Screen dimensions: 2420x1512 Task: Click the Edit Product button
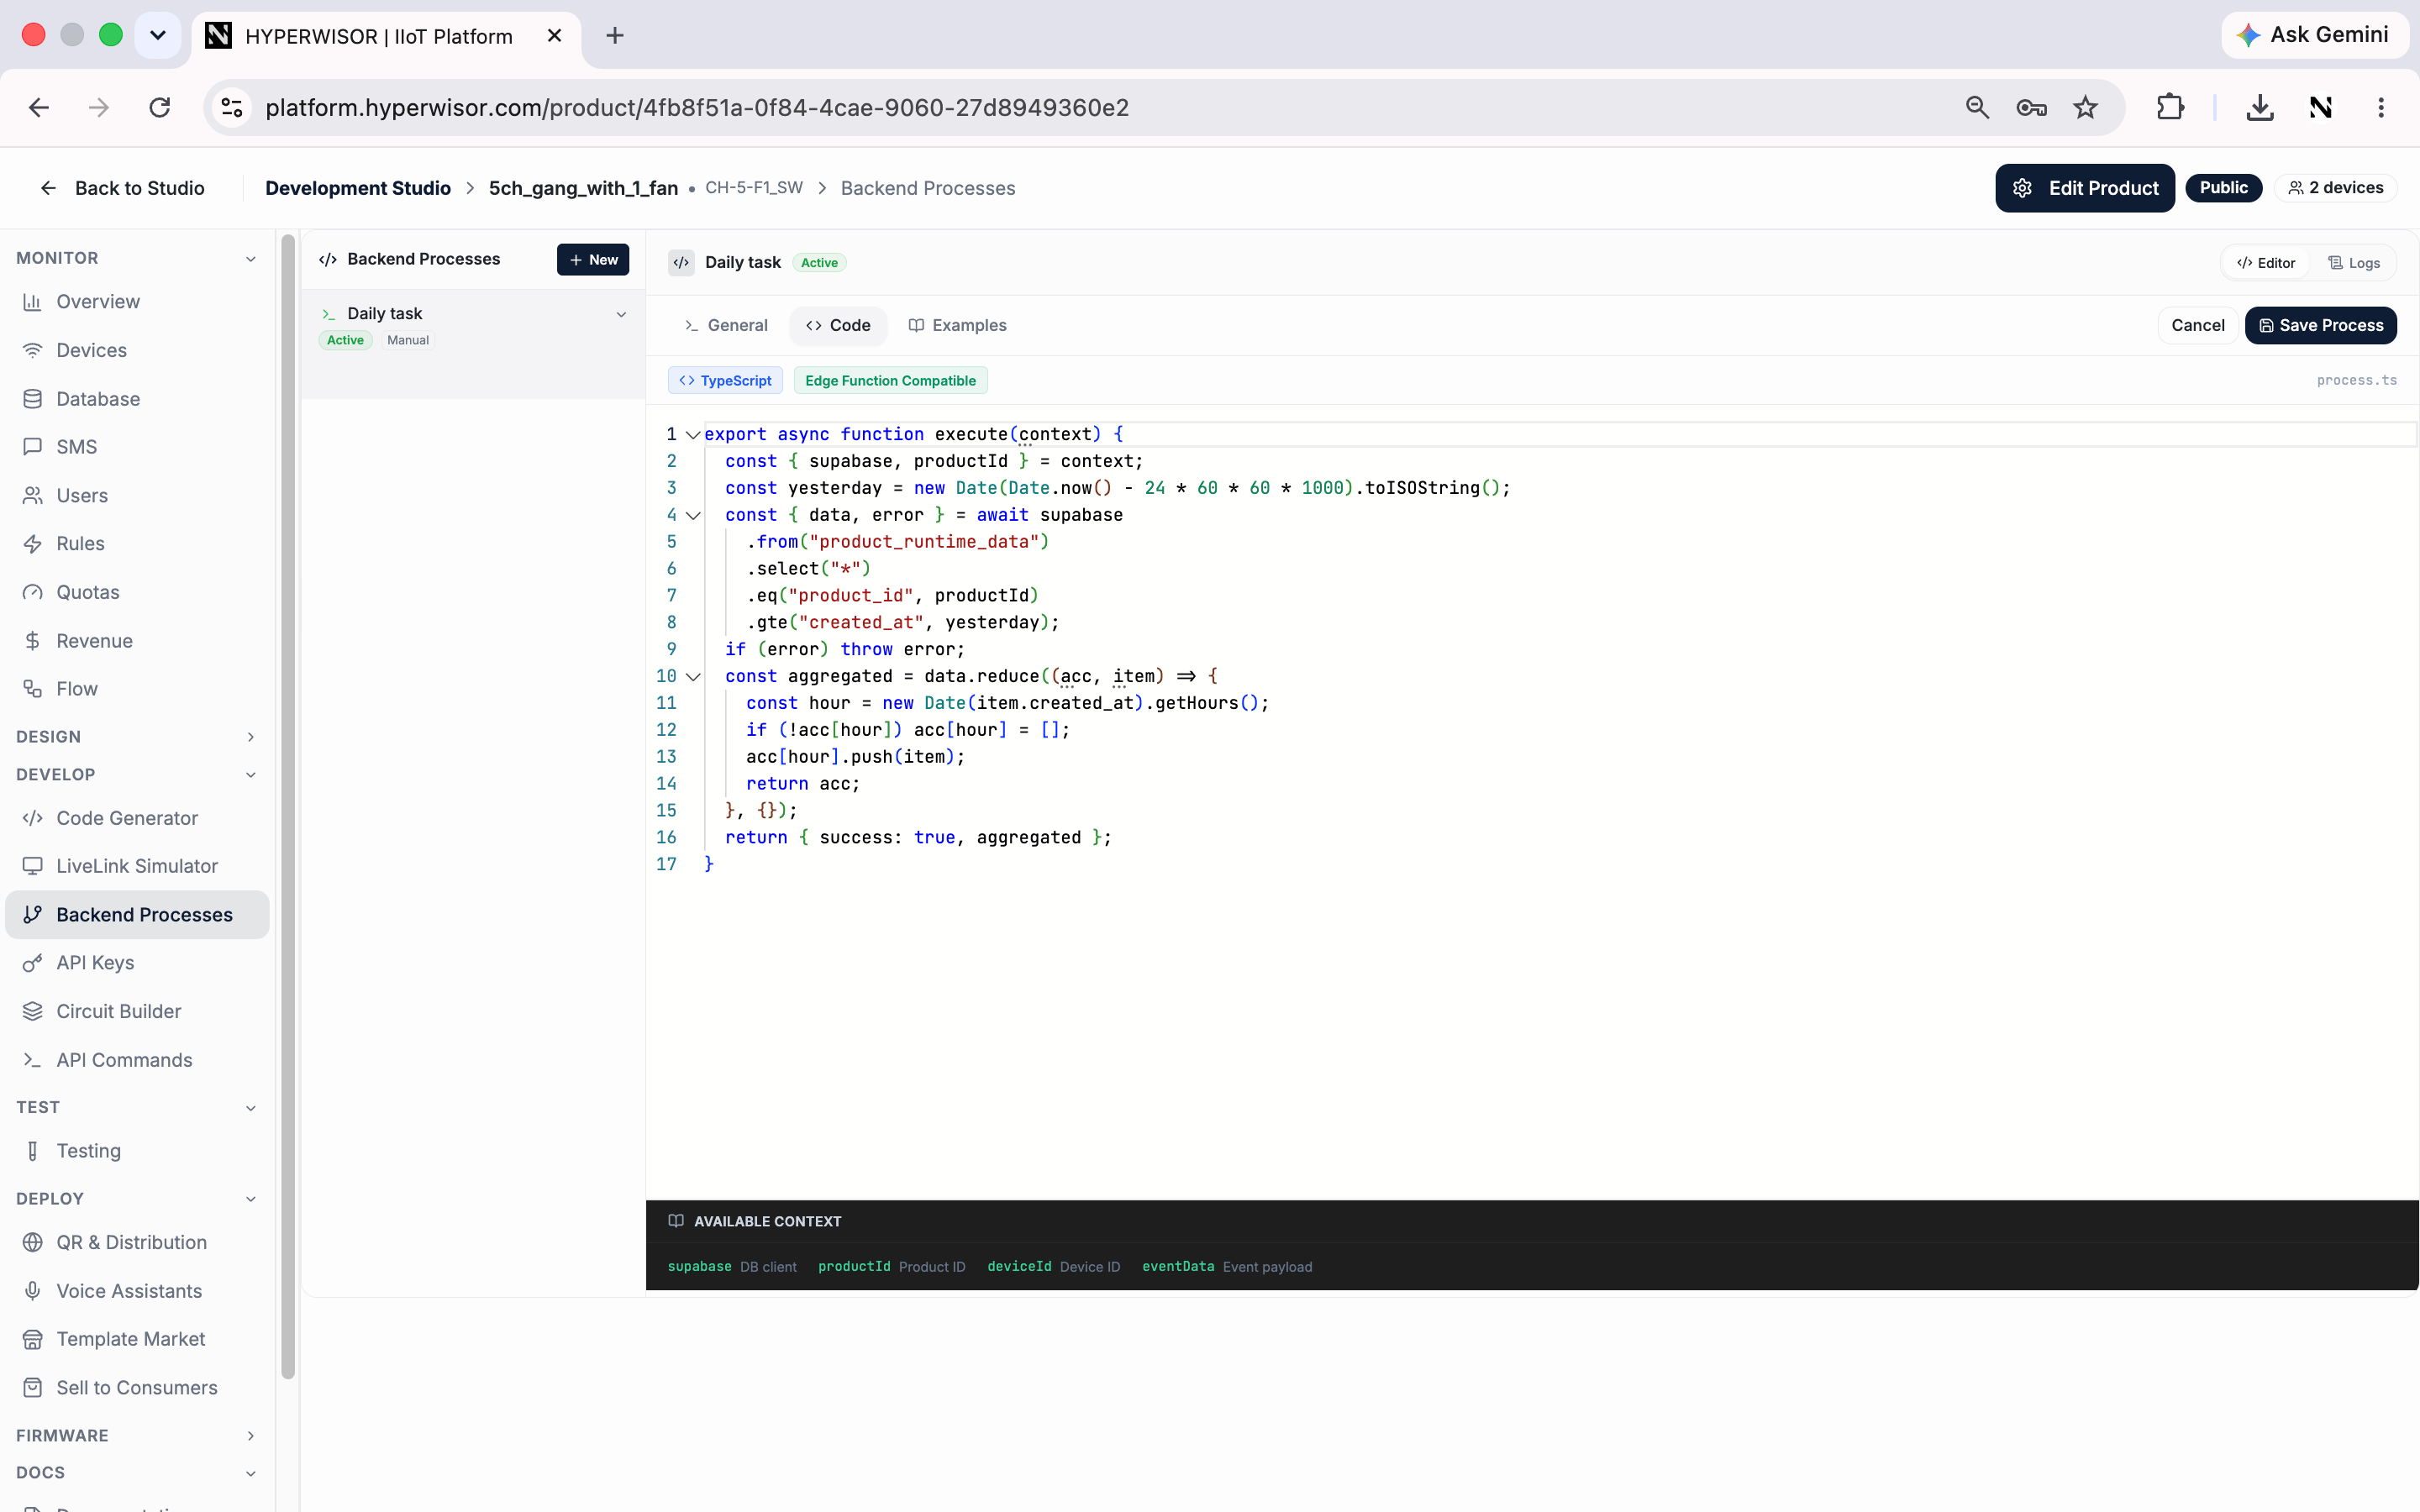tap(2085, 188)
